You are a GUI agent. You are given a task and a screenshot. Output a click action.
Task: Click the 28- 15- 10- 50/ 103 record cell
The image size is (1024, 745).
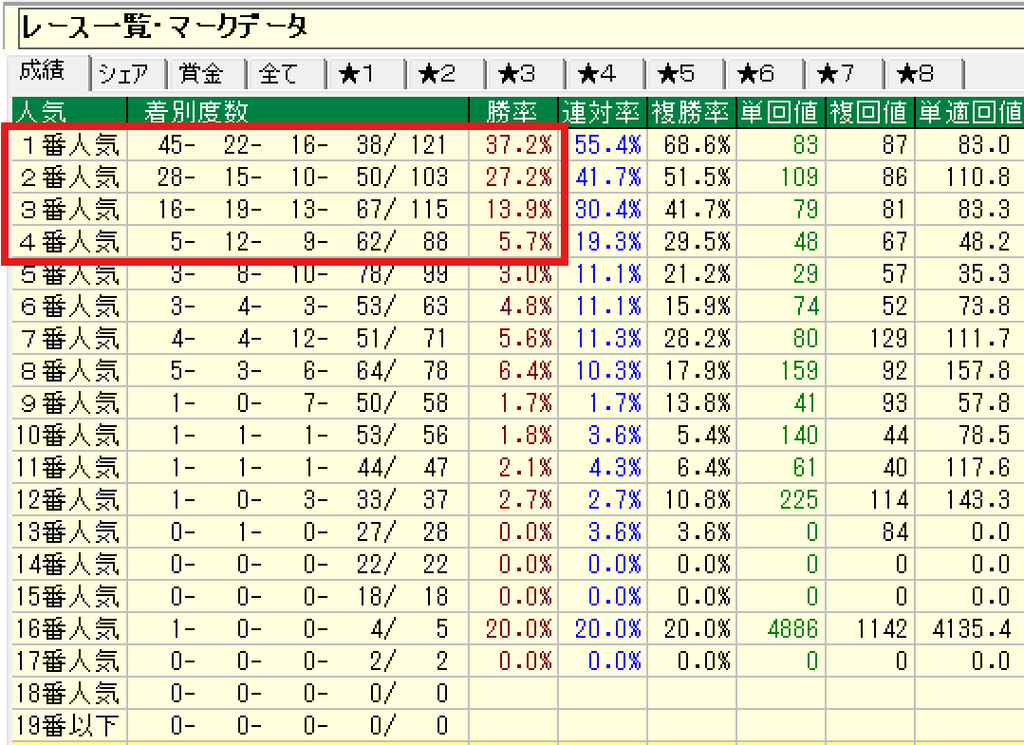tap(298, 177)
